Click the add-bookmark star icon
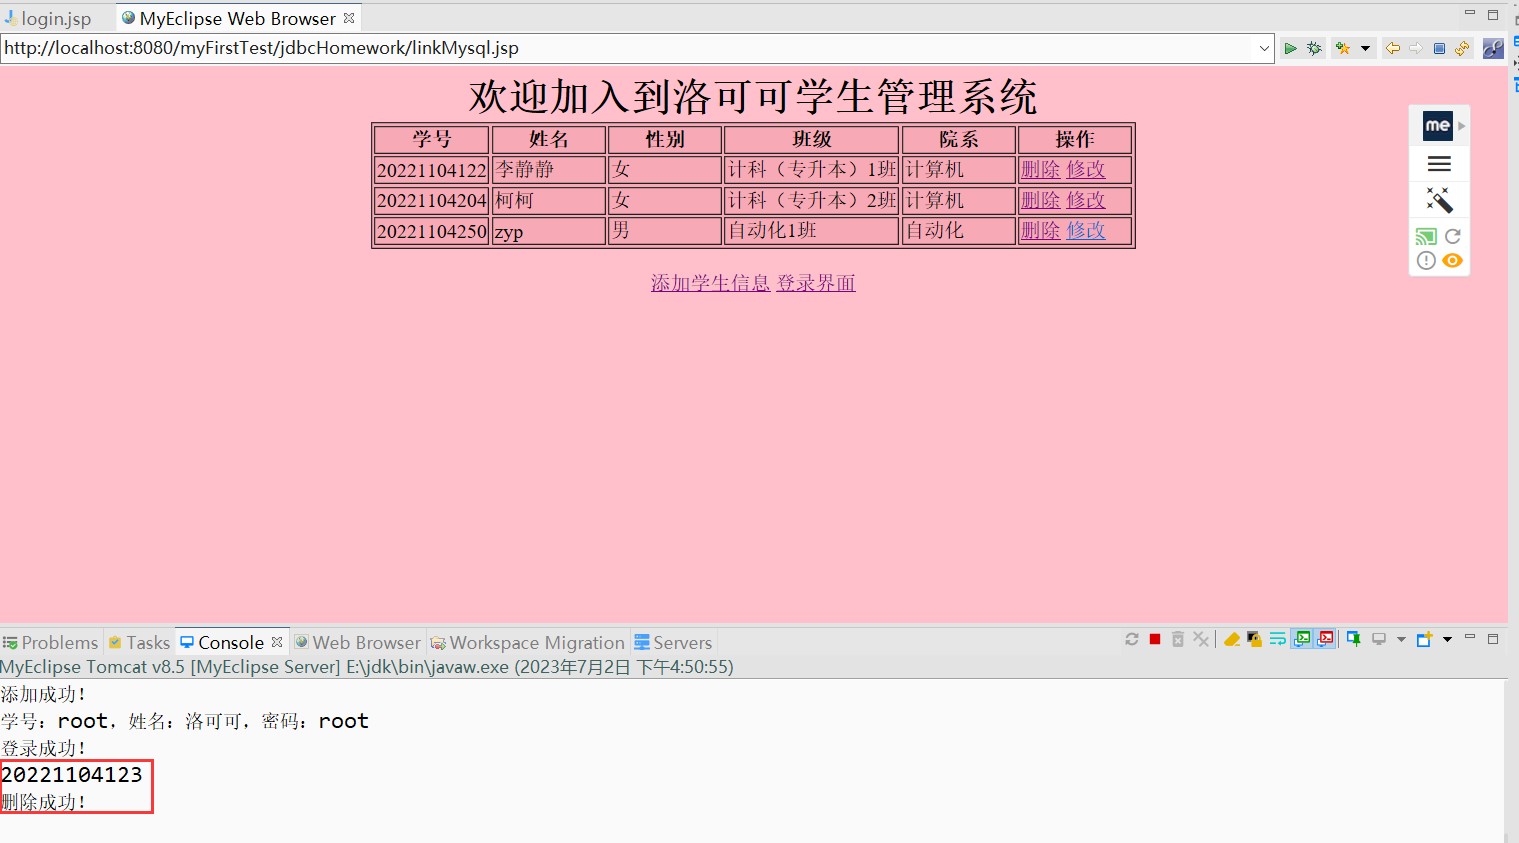The height and width of the screenshot is (843, 1519). [1342, 48]
